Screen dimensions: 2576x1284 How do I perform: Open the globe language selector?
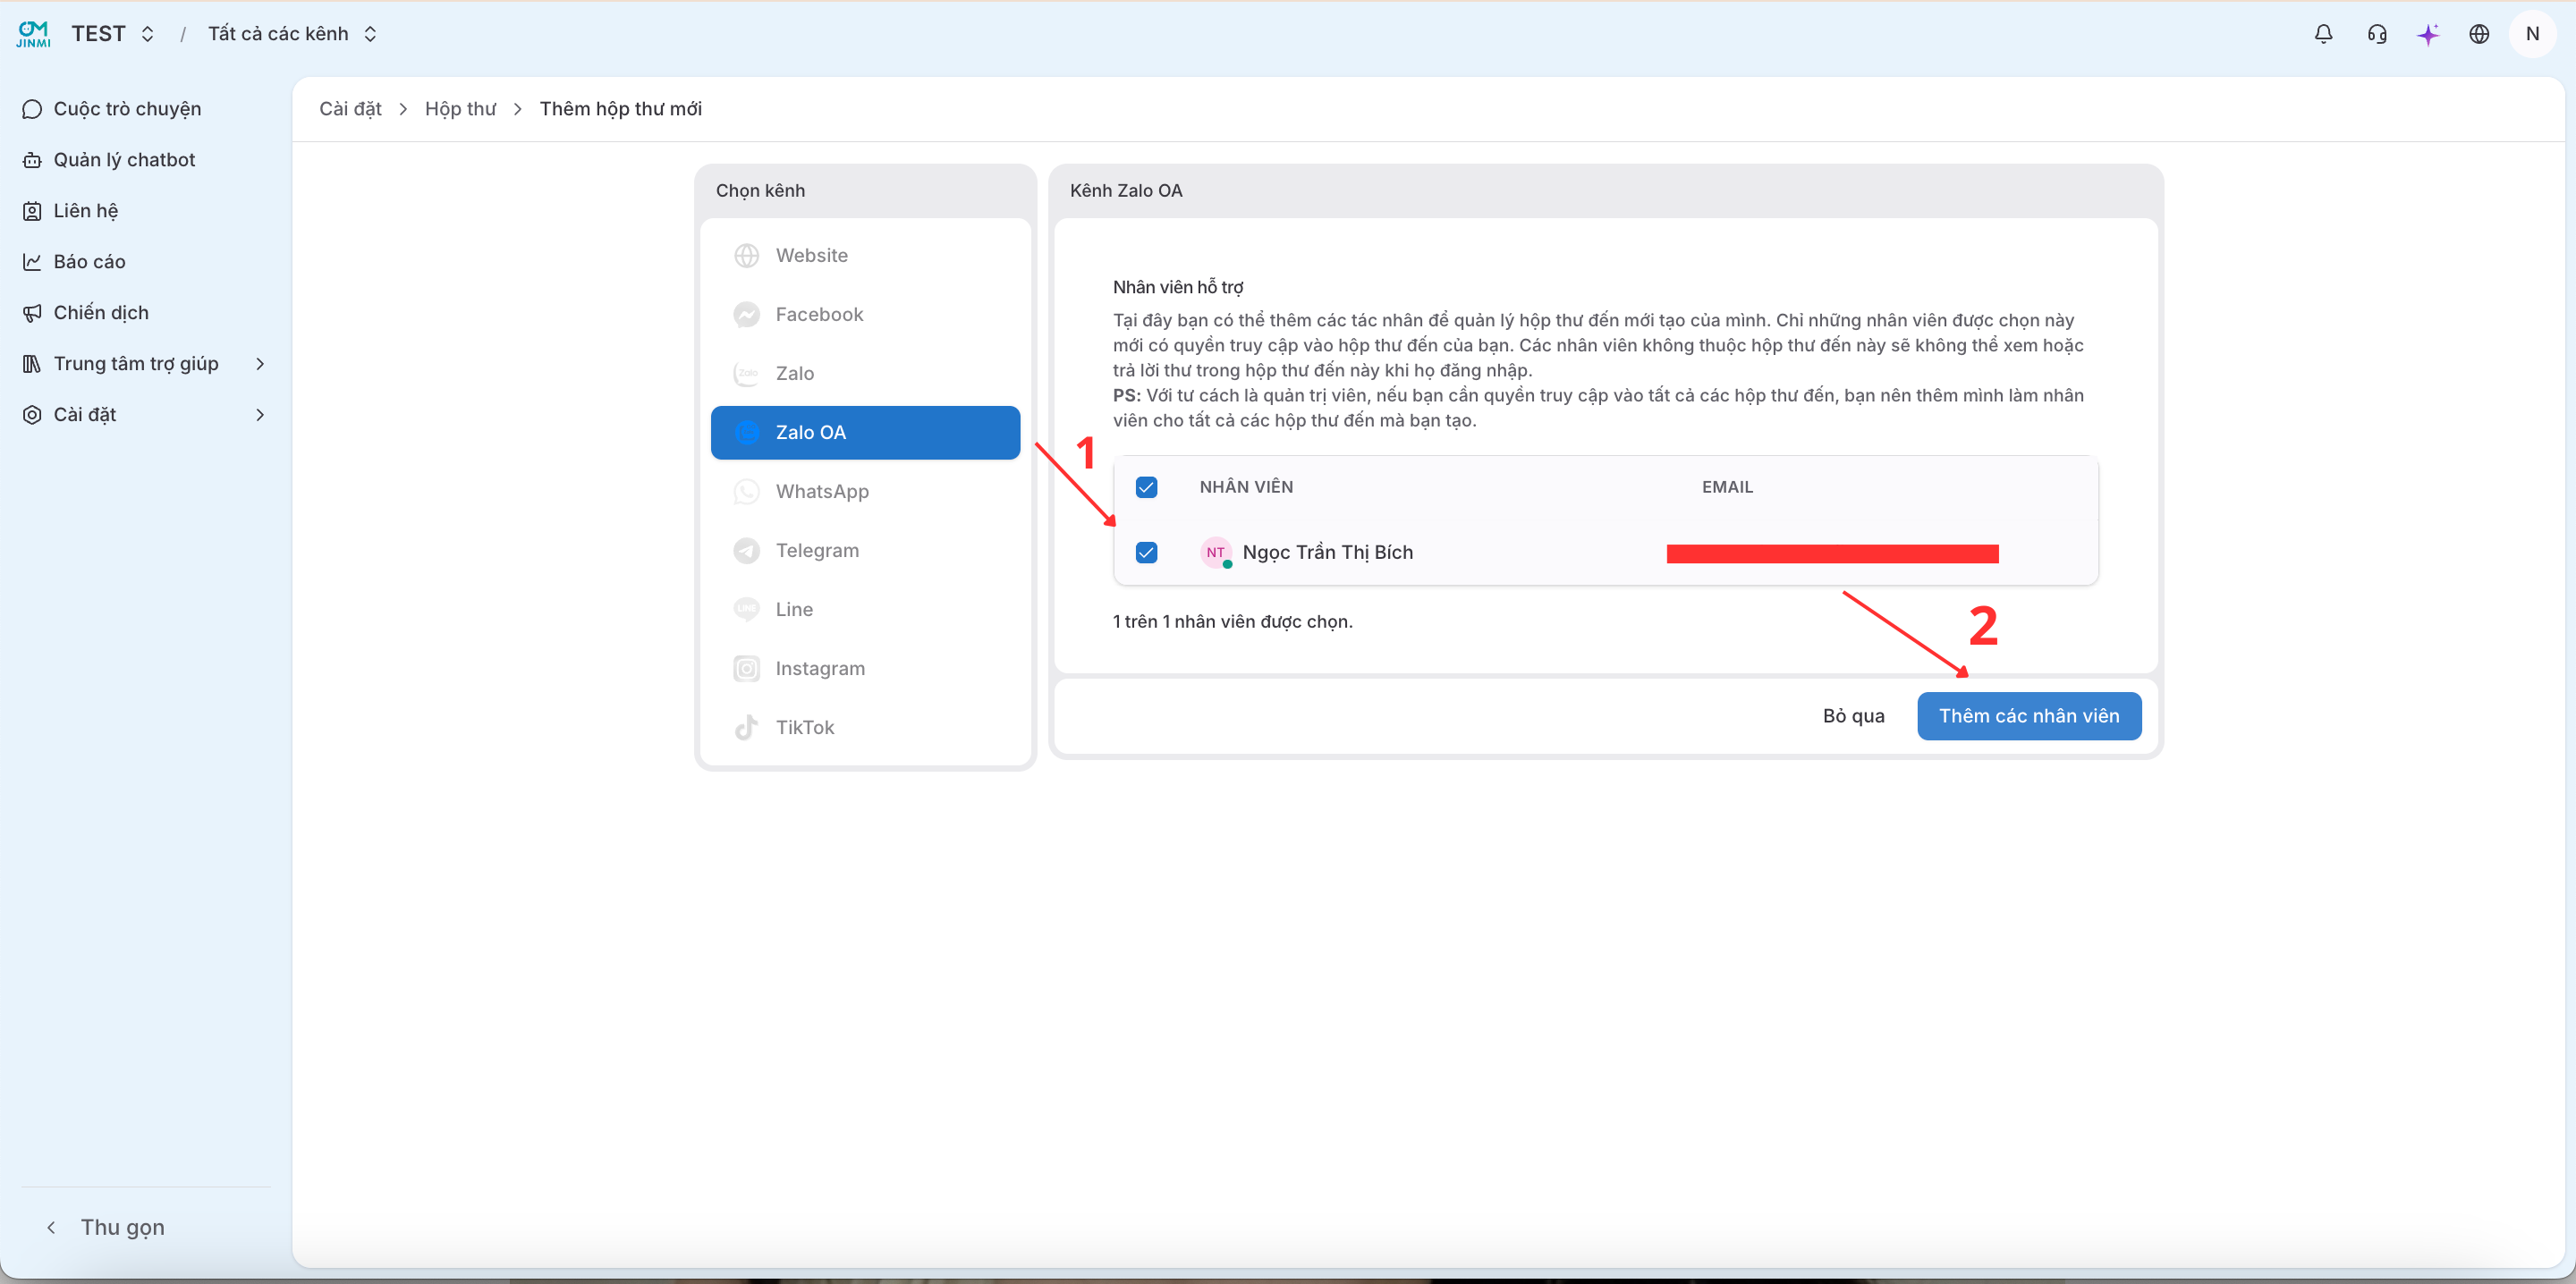point(2479,34)
